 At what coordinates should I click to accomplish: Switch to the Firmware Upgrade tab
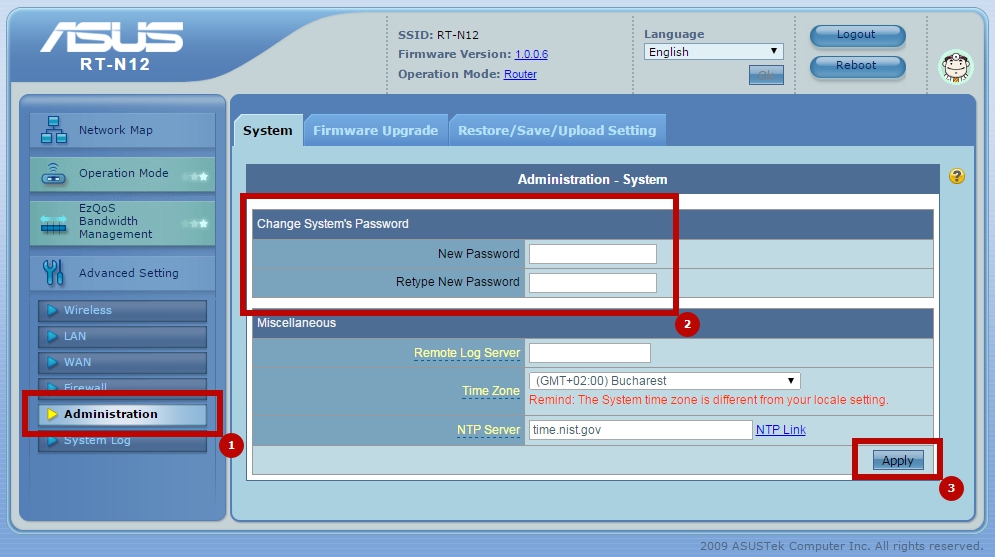point(376,130)
